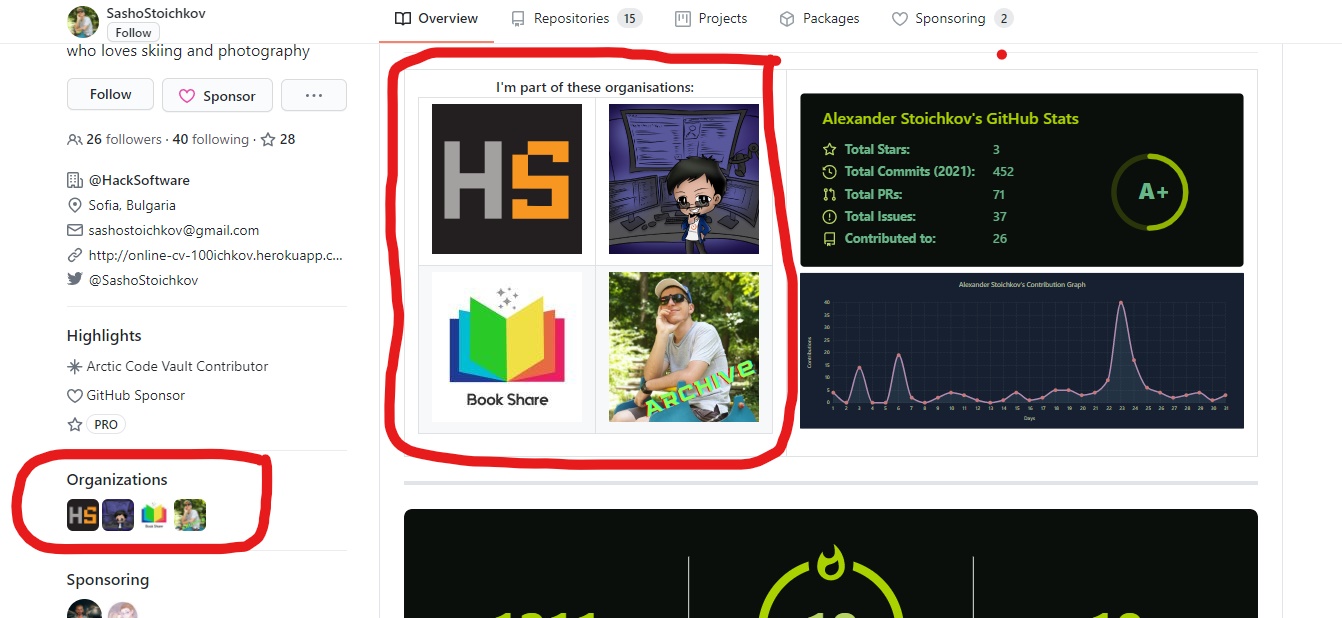This screenshot has height=618, width=1342.
Task: Click the Total PRs row in stats
Action: point(914,195)
